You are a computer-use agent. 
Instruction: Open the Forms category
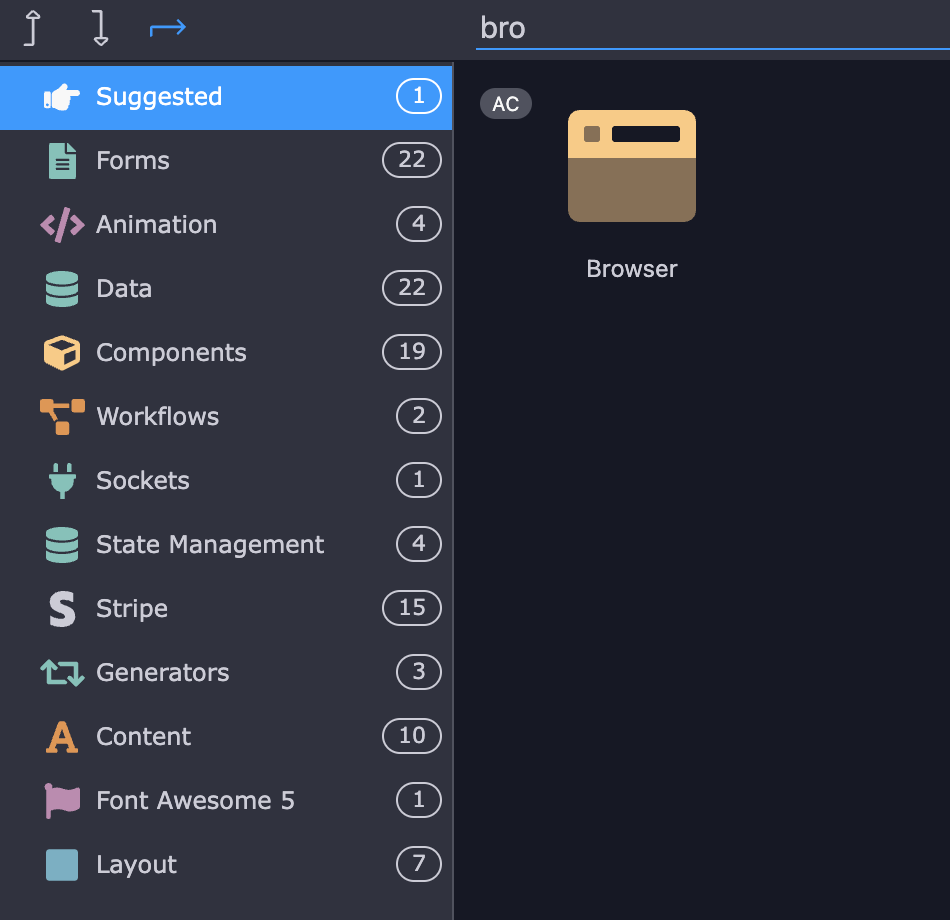coord(133,161)
